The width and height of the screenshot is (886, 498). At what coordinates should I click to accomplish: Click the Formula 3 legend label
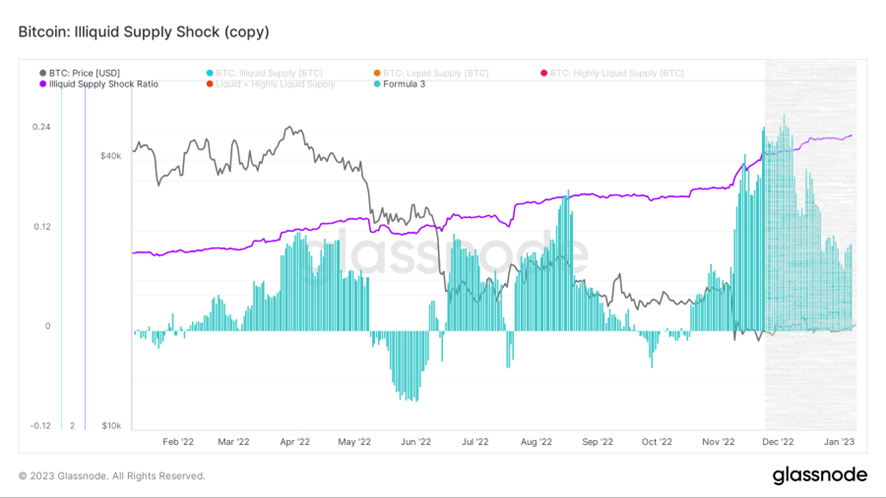tap(406, 84)
